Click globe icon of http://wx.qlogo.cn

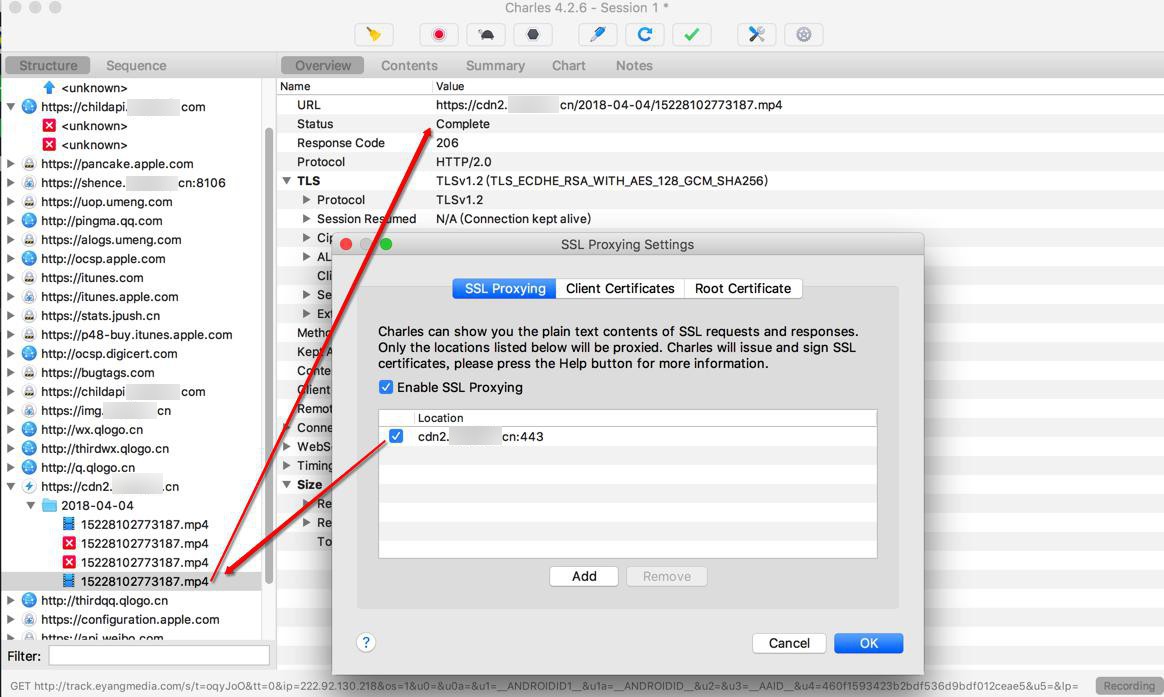[29, 429]
